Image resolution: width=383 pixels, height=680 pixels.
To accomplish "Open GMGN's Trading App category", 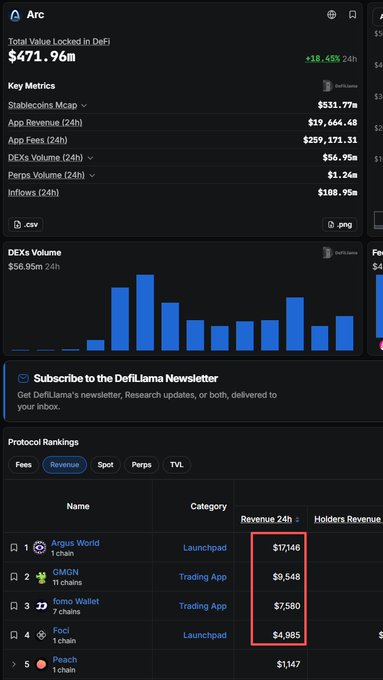I will (x=203, y=577).
